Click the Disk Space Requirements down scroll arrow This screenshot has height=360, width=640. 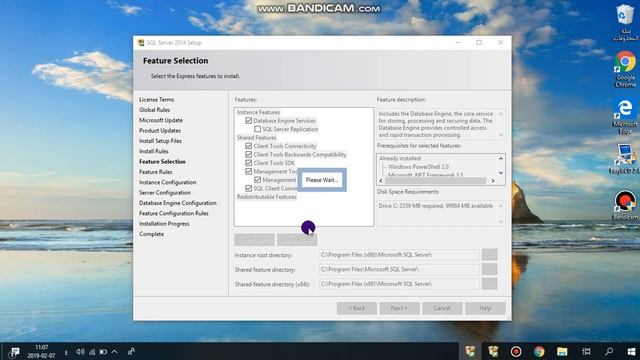coord(501,222)
